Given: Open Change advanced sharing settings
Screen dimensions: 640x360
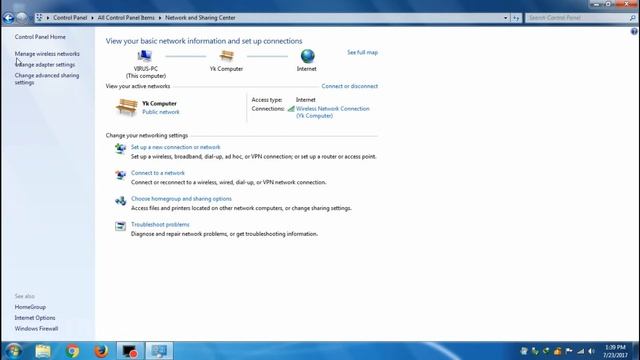Looking at the screenshot, I should (47, 79).
